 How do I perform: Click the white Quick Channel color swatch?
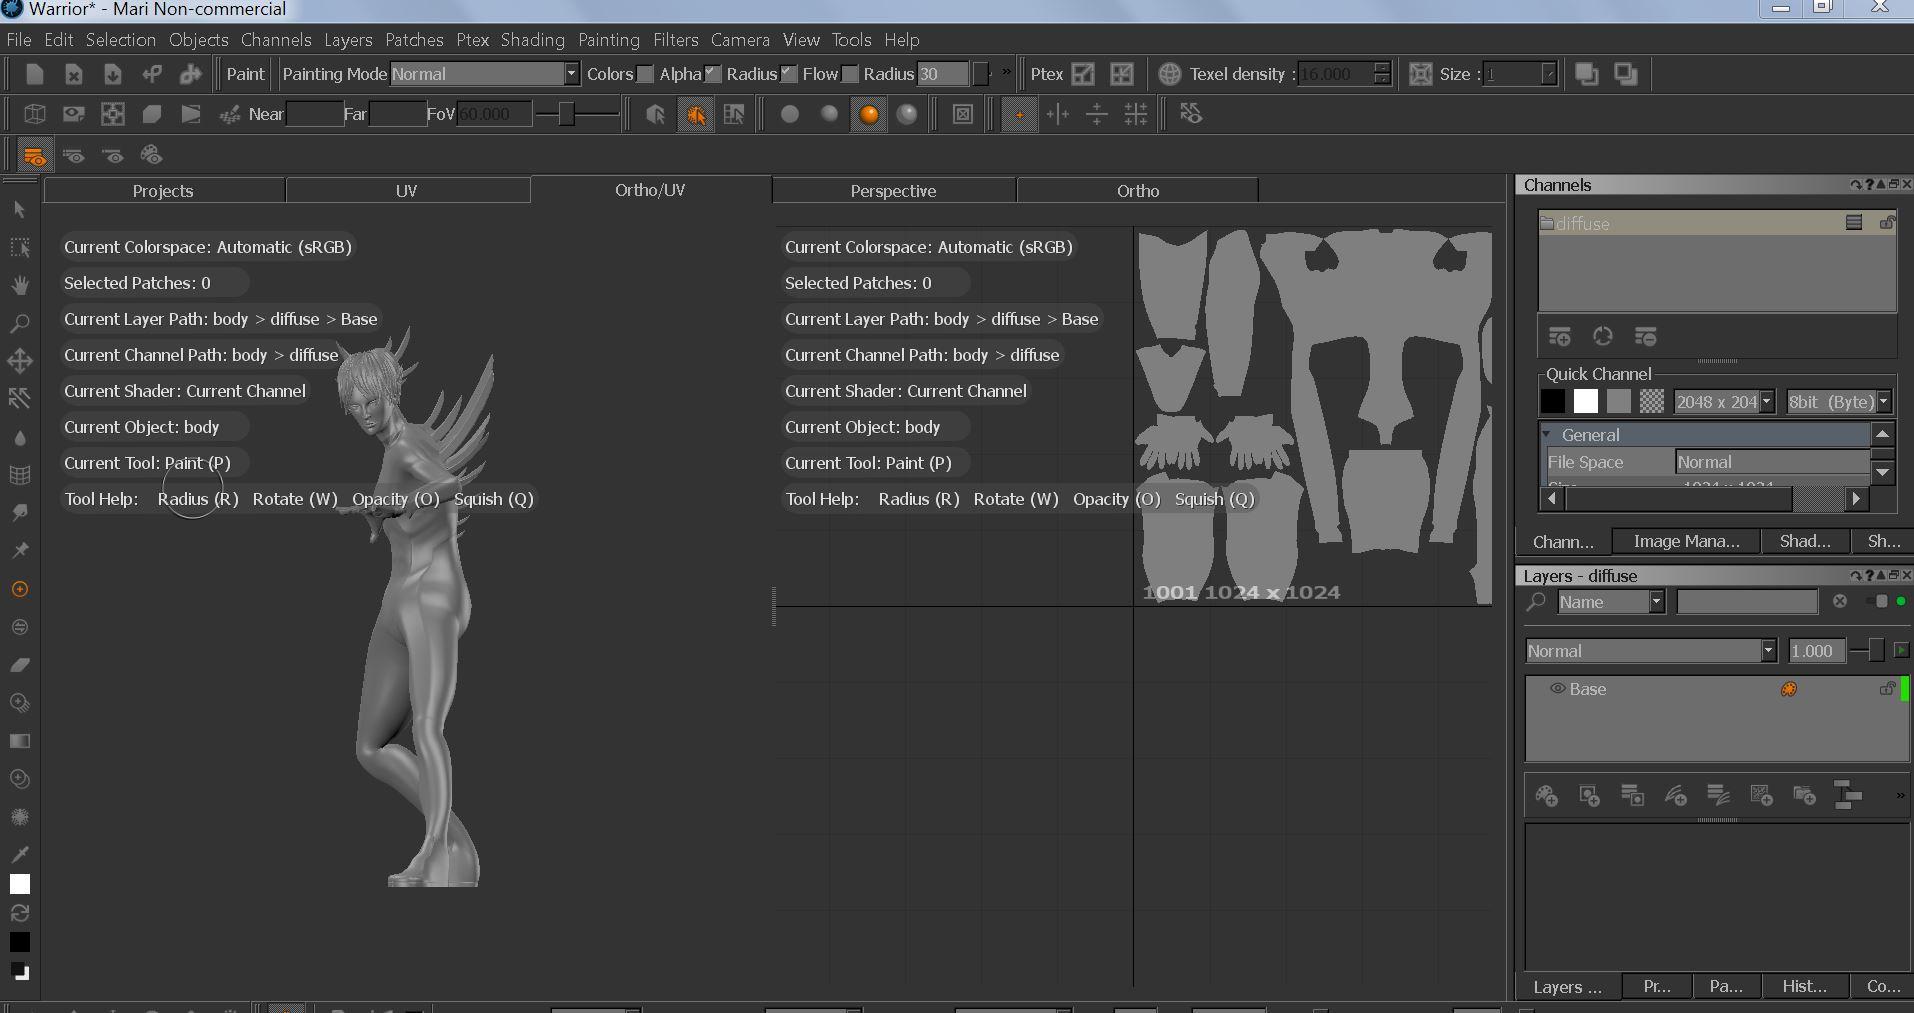coord(1585,402)
